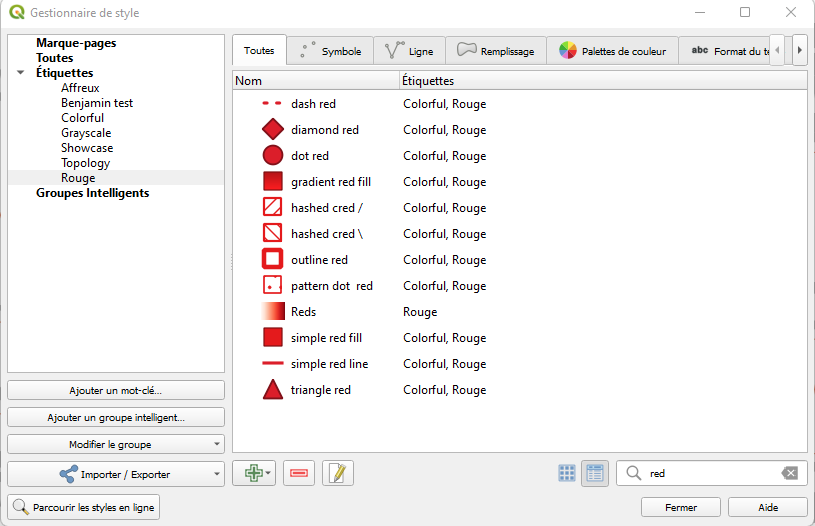The height and width of the screenshot is (526, 815).
Task: Open the Importer / Exporter dropdown menu
Action: pos(116,474)
